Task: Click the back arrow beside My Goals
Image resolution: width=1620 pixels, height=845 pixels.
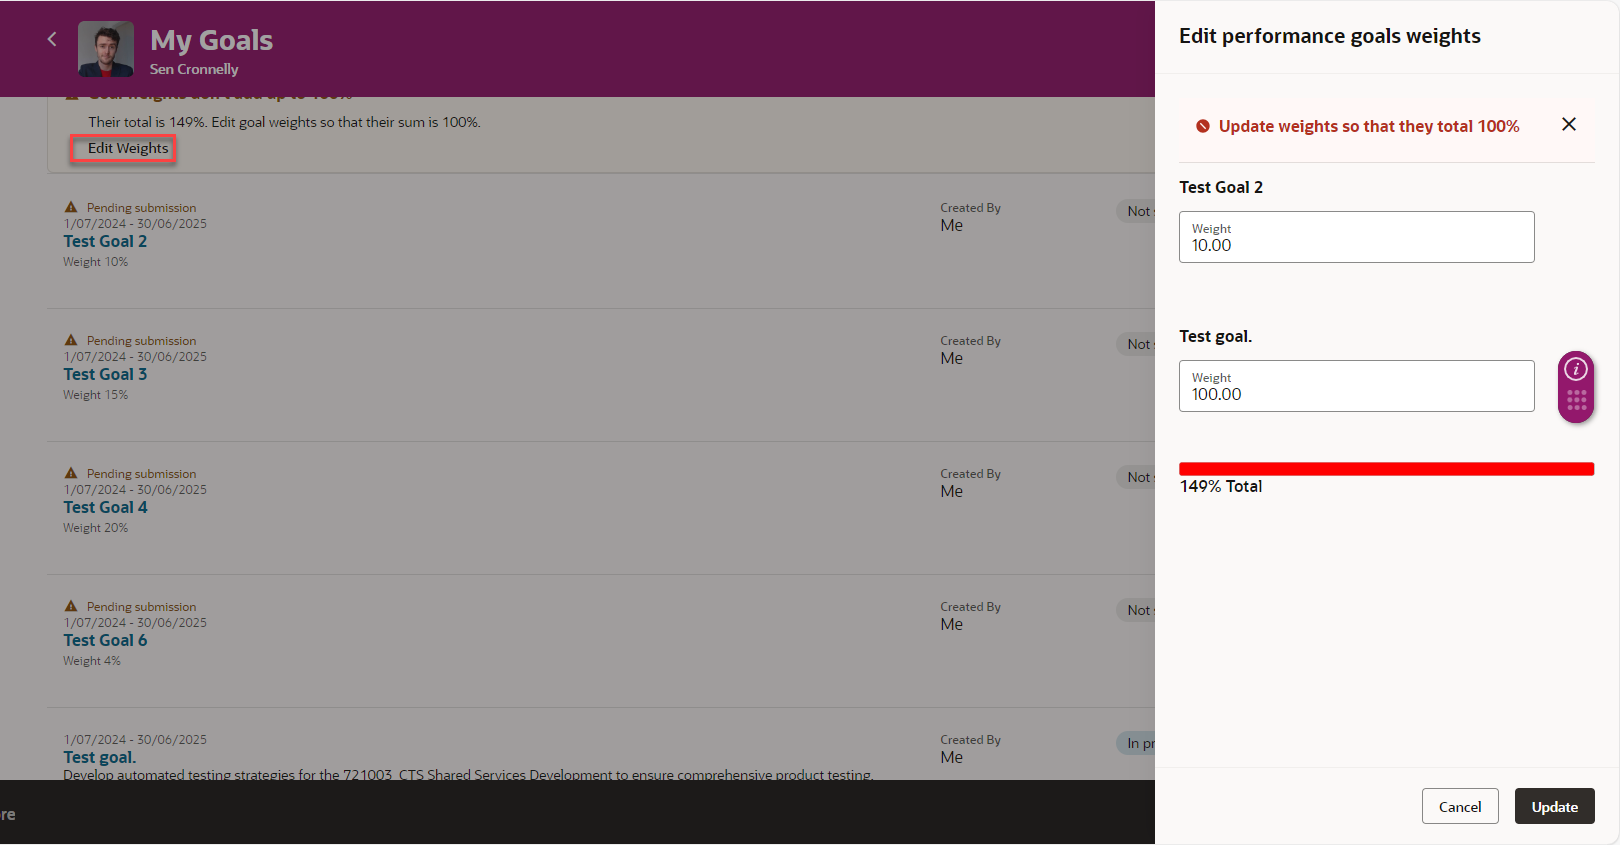Action: (x=52, y=39)
